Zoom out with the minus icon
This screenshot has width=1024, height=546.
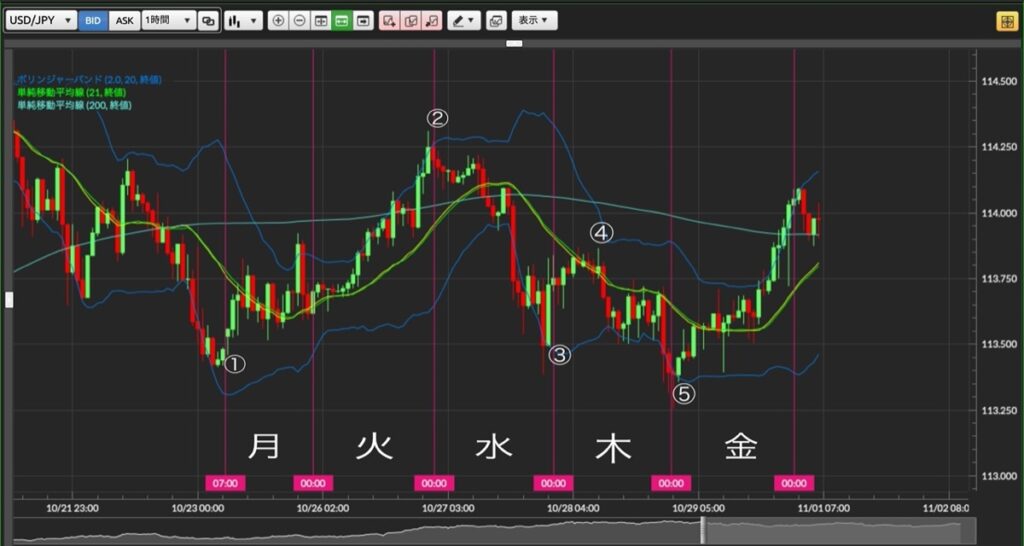click(300, 21)
